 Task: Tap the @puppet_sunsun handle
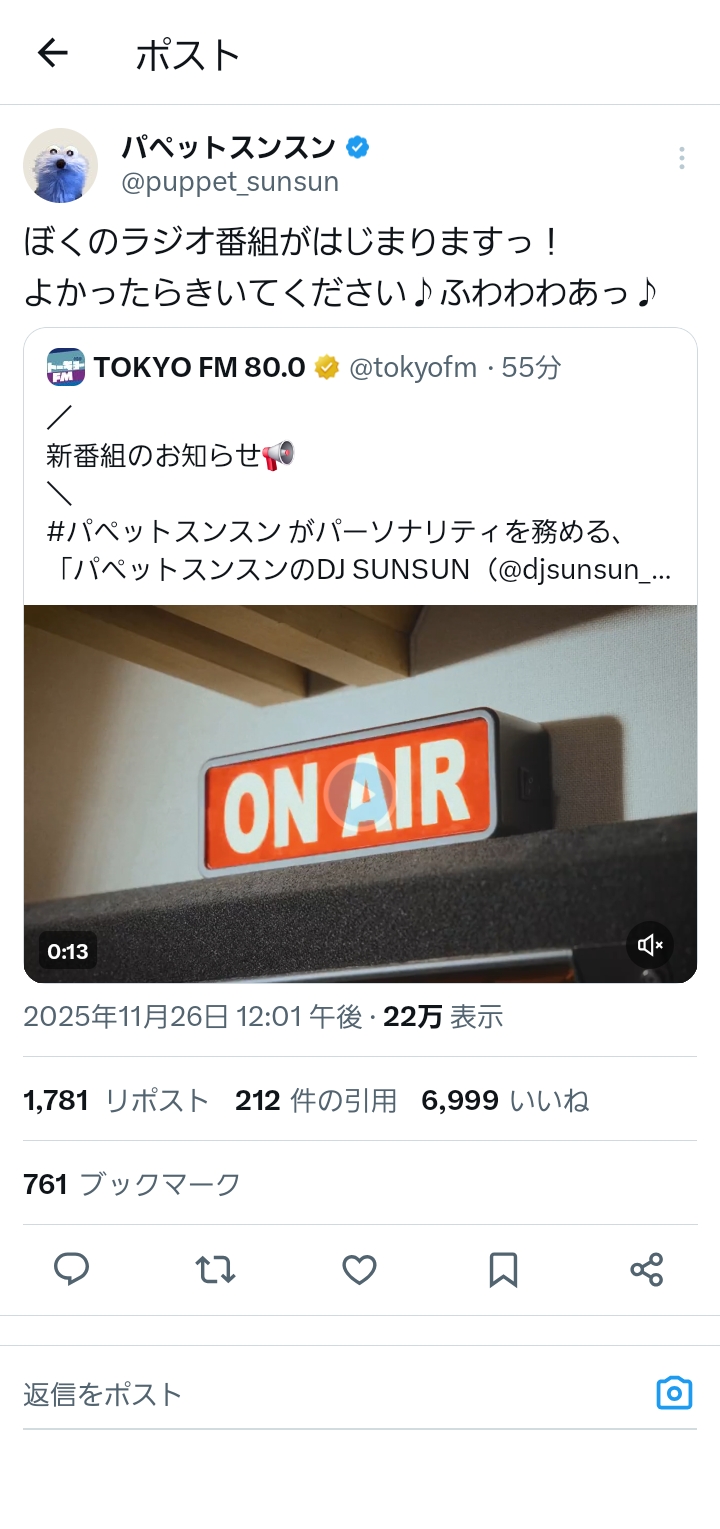230,182
